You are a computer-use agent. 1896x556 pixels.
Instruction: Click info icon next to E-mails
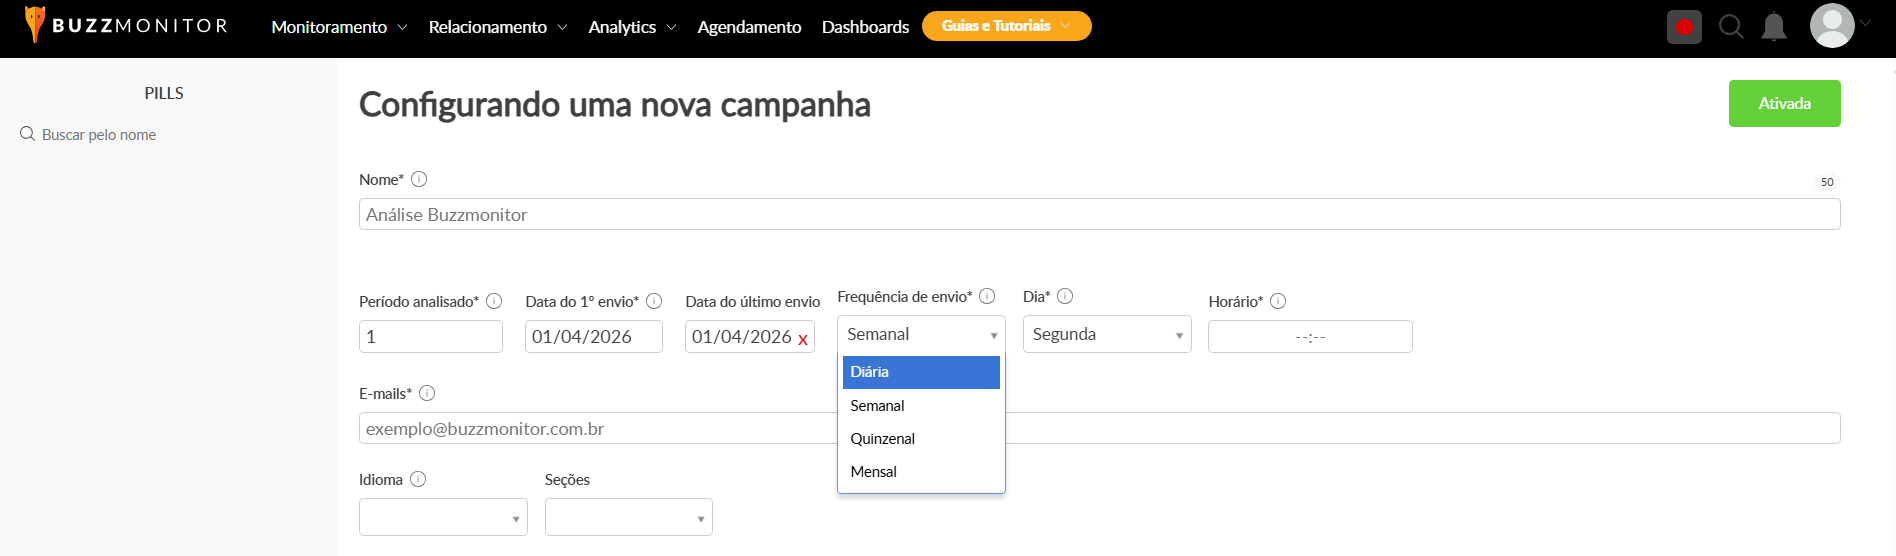point(427,393)
